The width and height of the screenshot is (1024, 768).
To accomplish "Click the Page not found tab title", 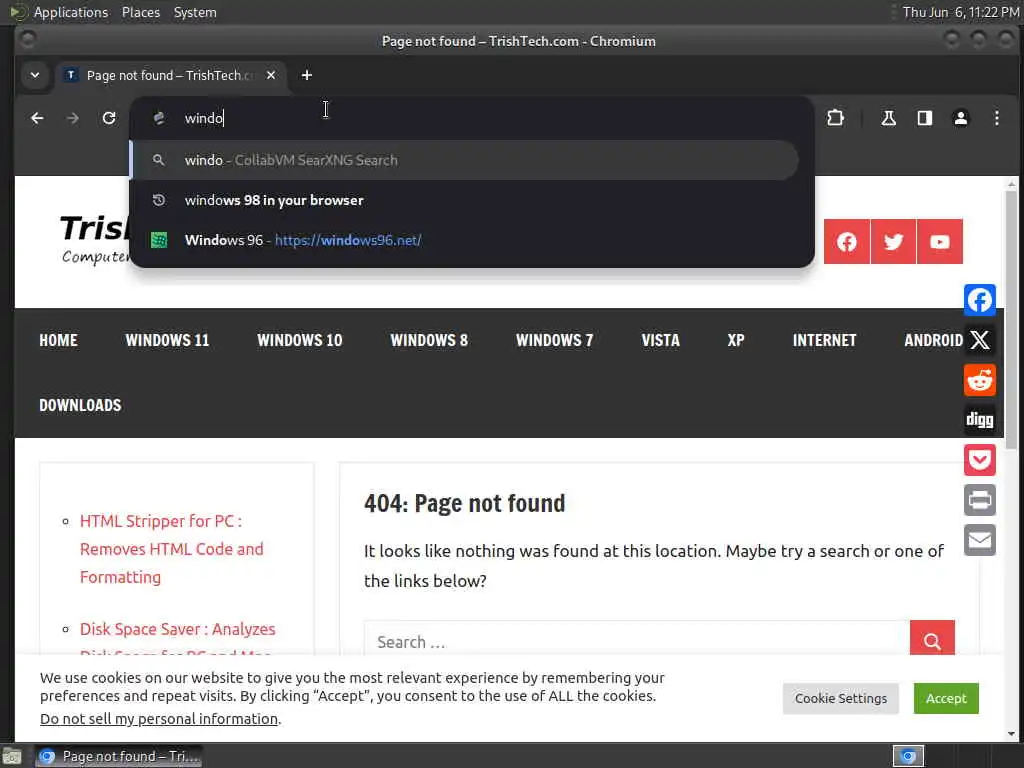I will (x=169, y=76).
